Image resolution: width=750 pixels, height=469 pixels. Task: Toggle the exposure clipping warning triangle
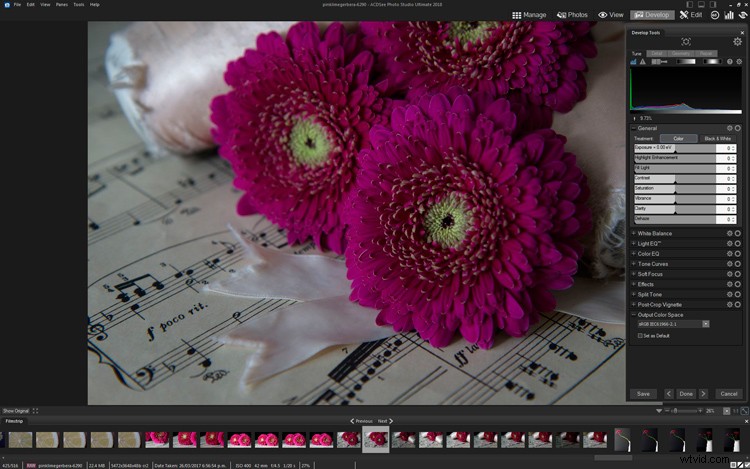643,62
